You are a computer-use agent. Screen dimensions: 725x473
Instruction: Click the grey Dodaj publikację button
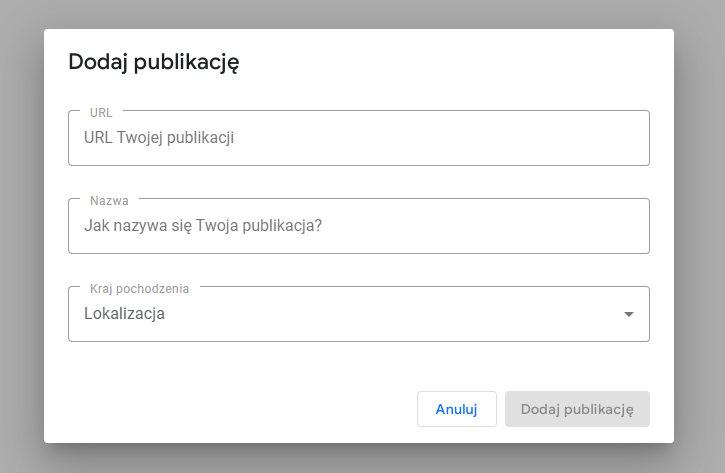[577, 409]
